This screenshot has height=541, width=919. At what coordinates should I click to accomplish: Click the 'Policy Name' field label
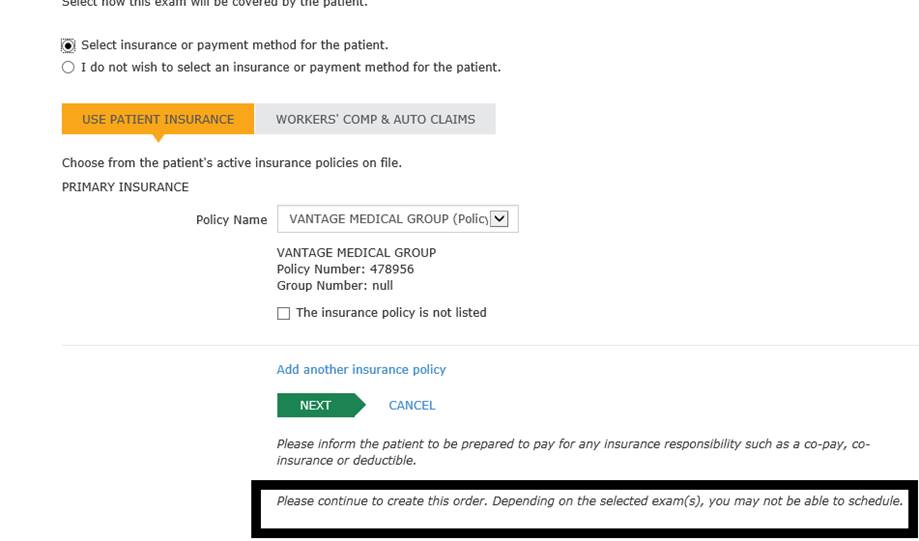pyautogui.click(x=231, y=220)
